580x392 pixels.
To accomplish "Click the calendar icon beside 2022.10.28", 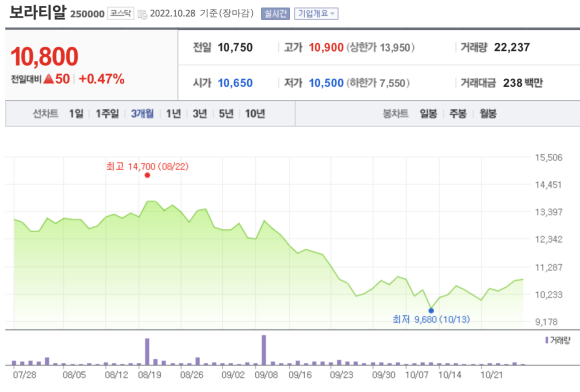I will (x=142, y=14).
